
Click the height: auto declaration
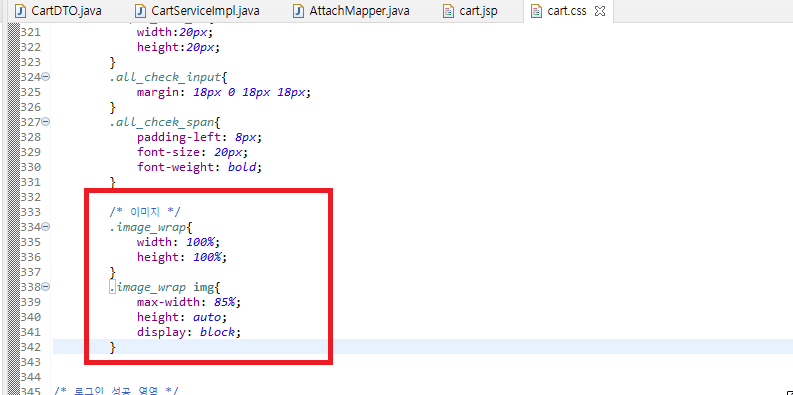182,317
